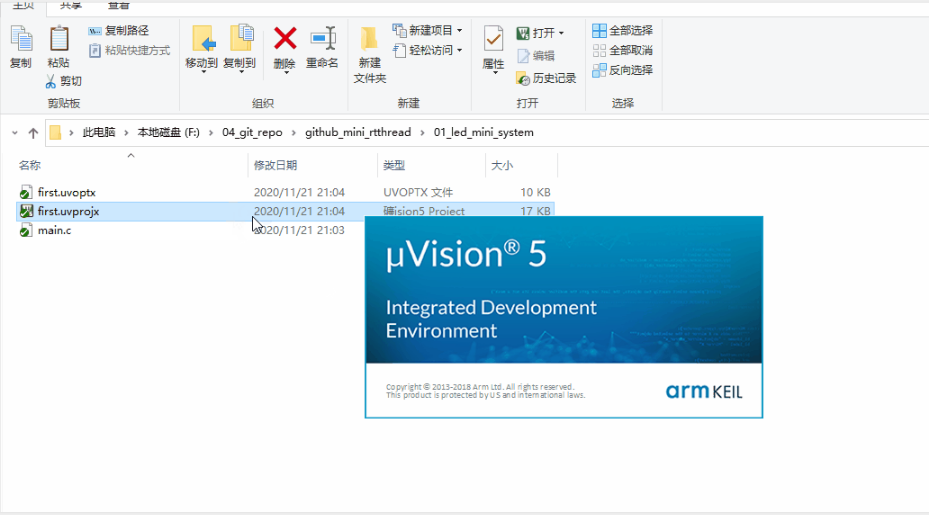Select file first.uvoptx
Viewport: 929px width, 515px height.
[66, 193]
